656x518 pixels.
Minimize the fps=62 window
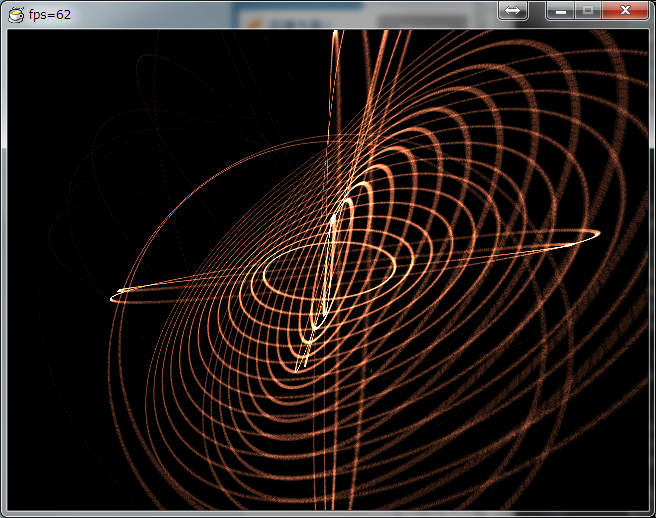561,10
